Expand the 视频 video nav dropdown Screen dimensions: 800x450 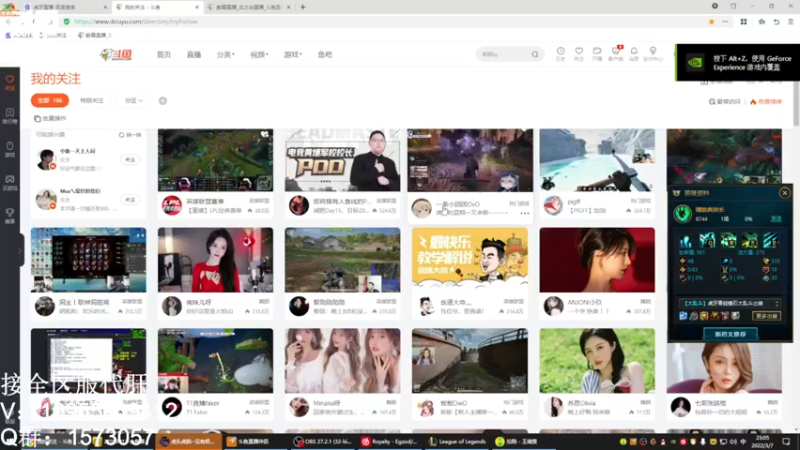[259, 55]
